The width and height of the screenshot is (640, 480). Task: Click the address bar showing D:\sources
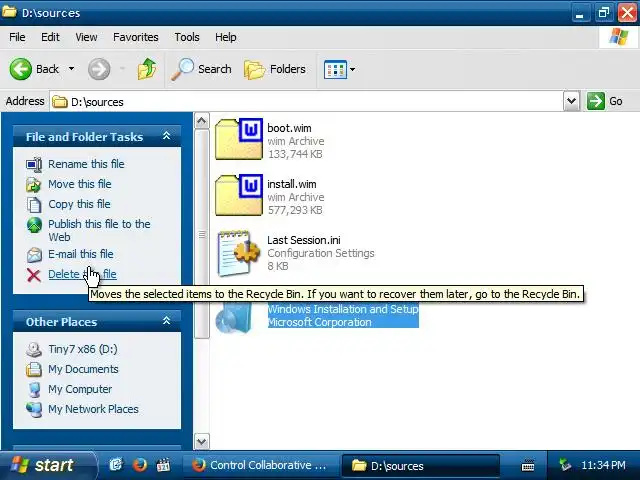306,102
